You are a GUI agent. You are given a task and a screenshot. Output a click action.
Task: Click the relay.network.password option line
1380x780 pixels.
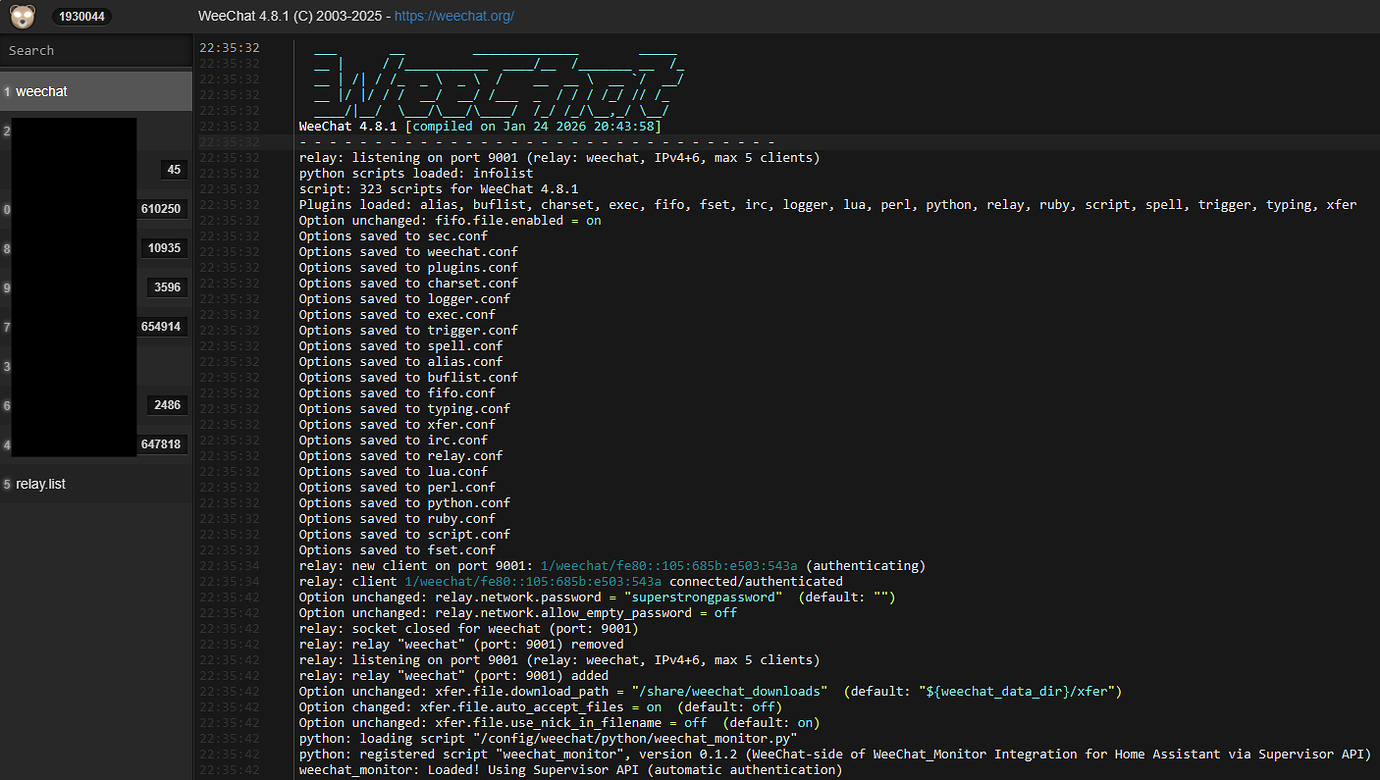pos(597,597)
